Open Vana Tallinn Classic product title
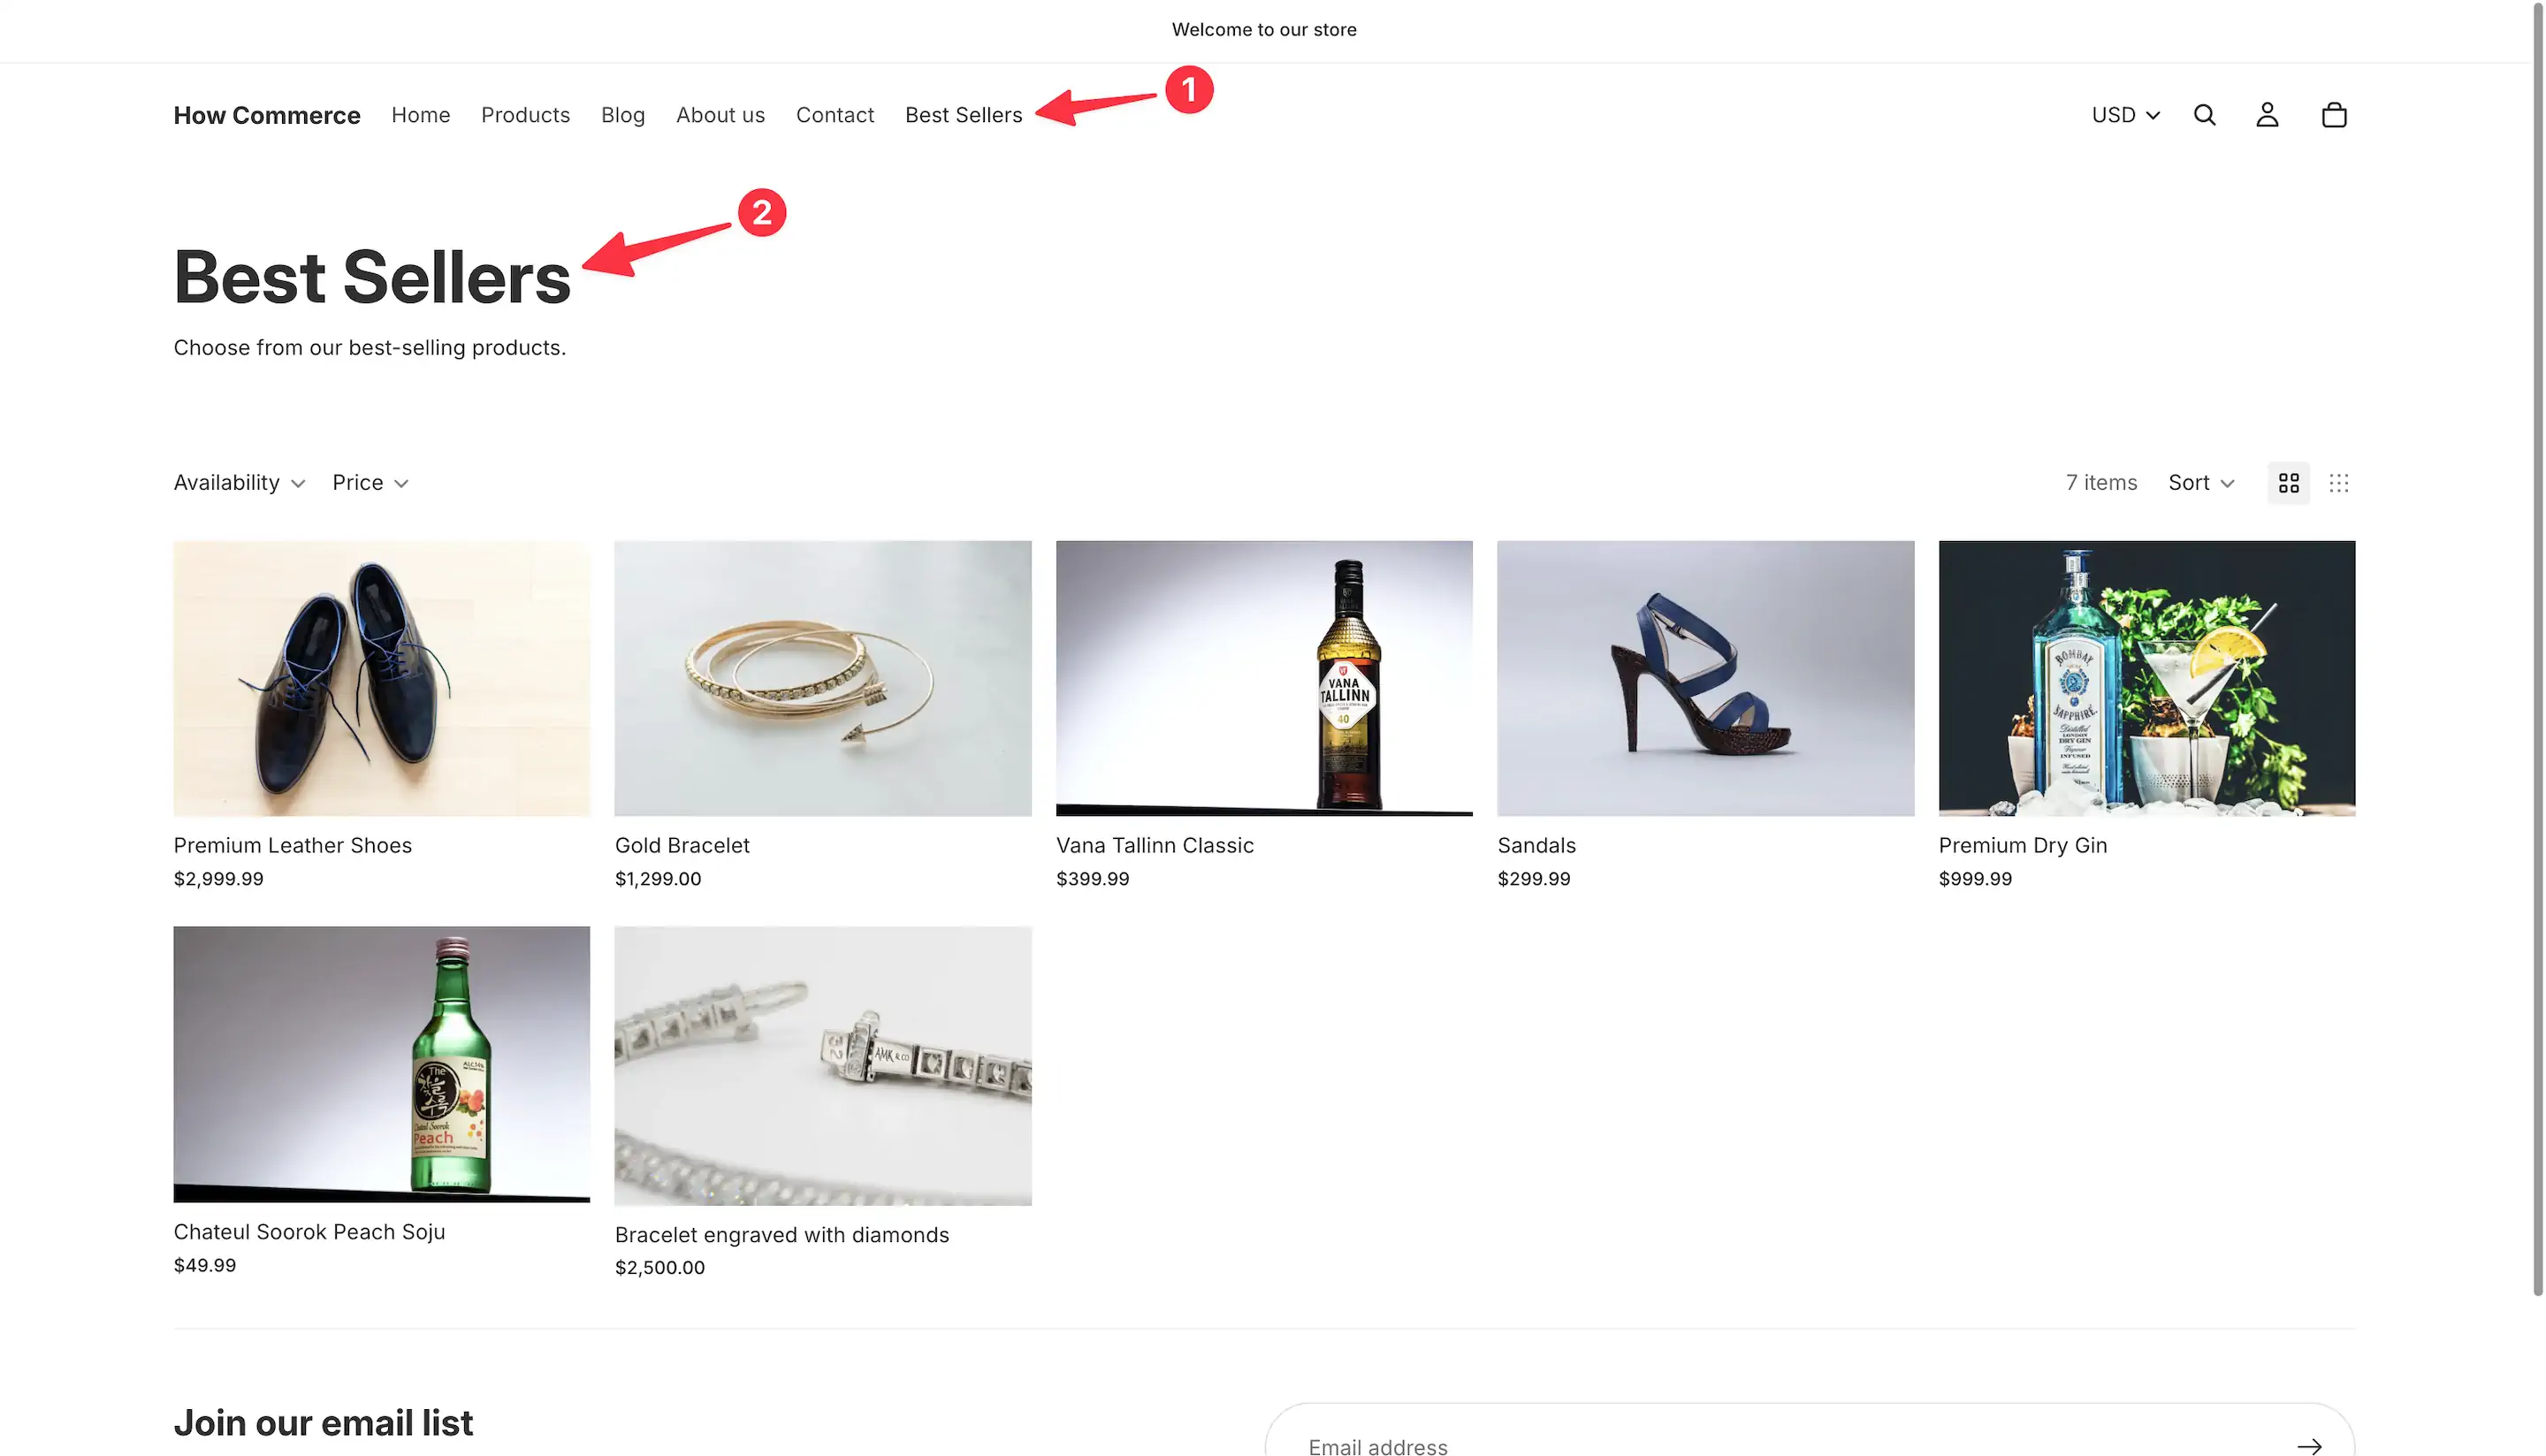The image size is (2546, 1456). [x=1155, y=845]
